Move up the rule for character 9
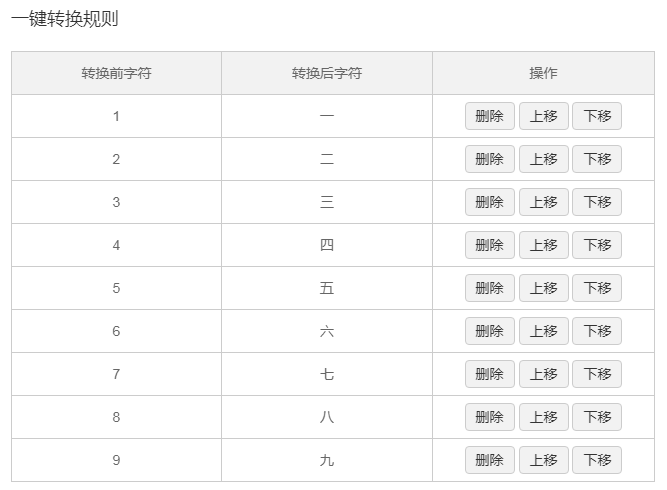 point(544,460)
